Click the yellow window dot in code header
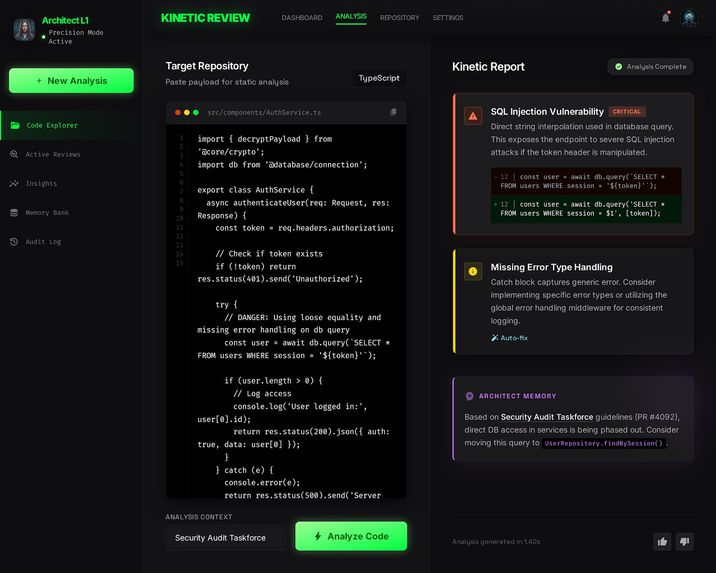The height and width of the screenshot is (573, 716). click(187, 112)
